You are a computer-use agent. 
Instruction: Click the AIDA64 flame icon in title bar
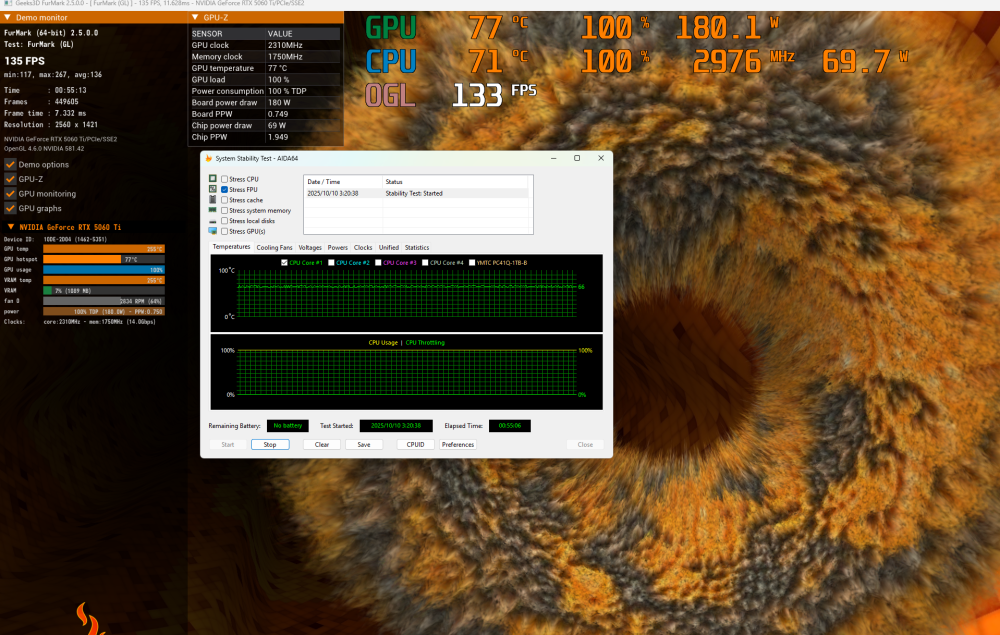pos(208,158)
